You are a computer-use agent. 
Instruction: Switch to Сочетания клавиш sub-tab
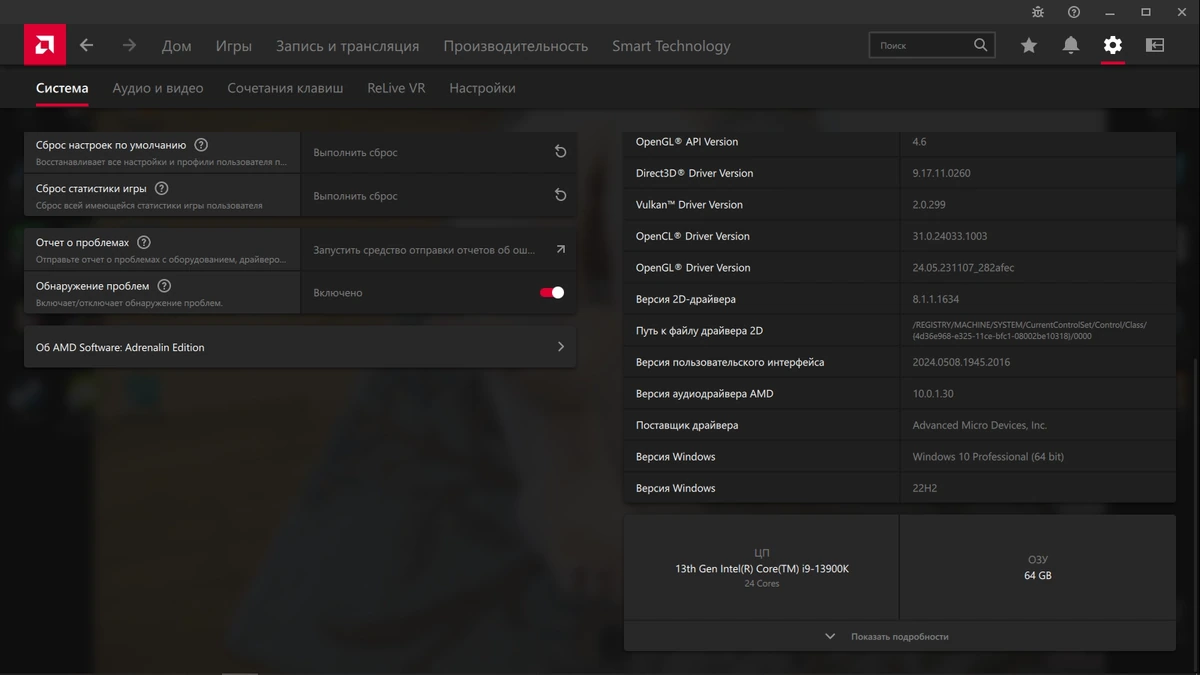pos(285,88)
